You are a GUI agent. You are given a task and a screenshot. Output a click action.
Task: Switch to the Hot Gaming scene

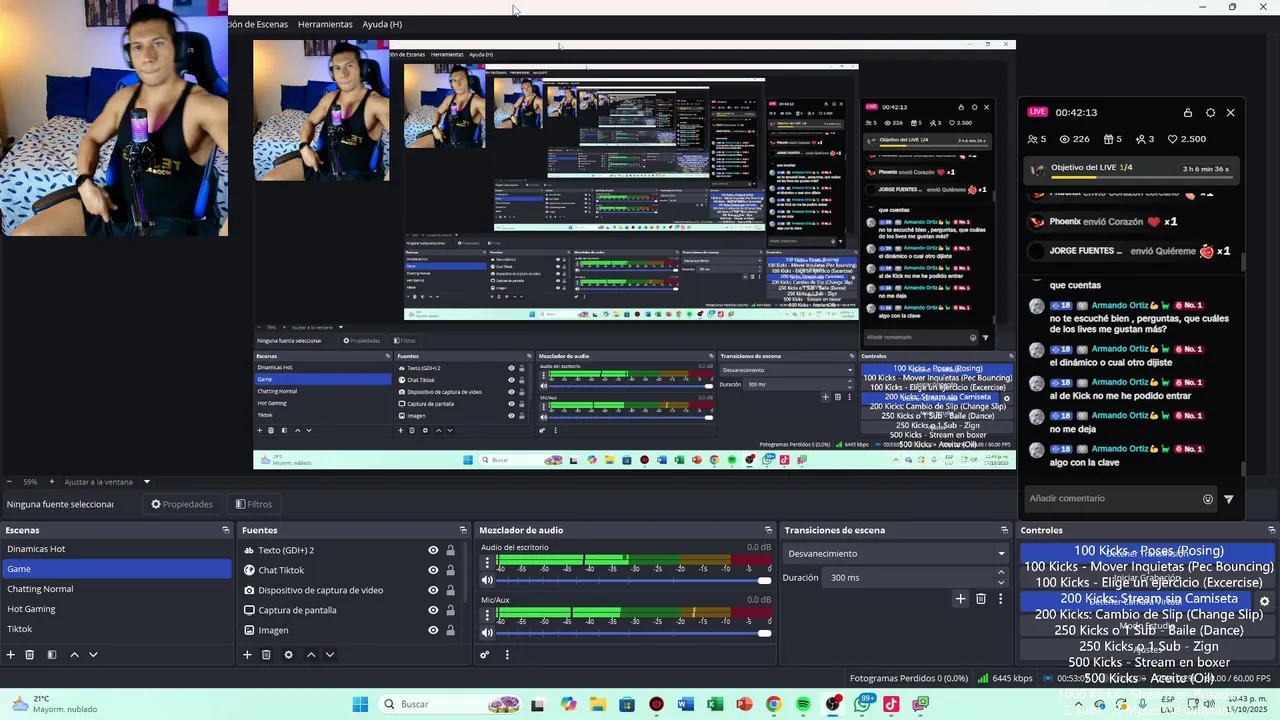coord(116,609)
